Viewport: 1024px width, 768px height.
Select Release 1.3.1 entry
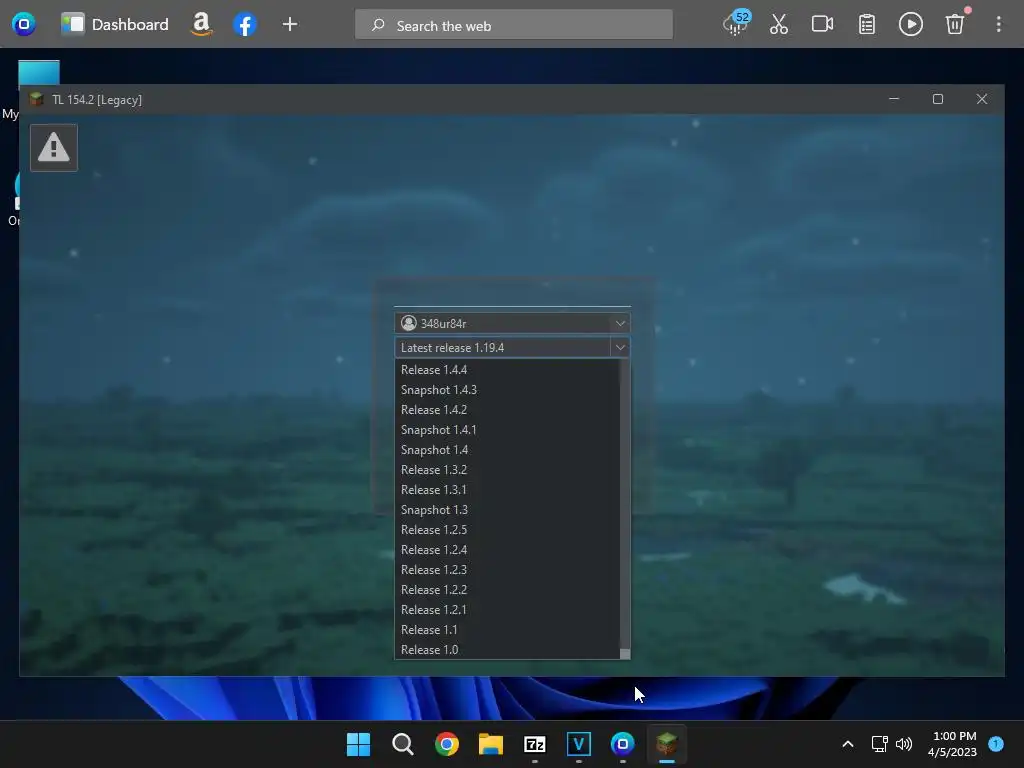point(507,490)
